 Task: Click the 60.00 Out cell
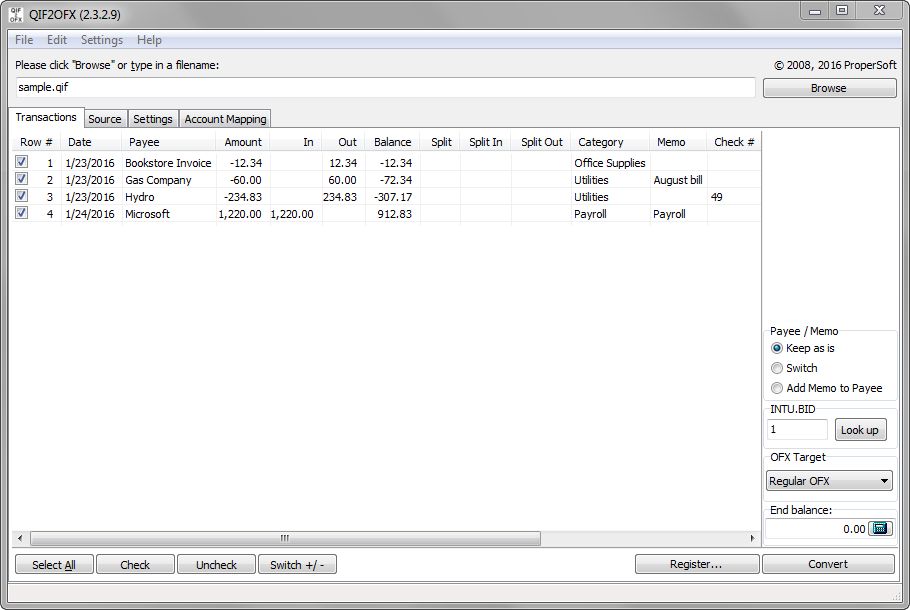click(344, 180)
